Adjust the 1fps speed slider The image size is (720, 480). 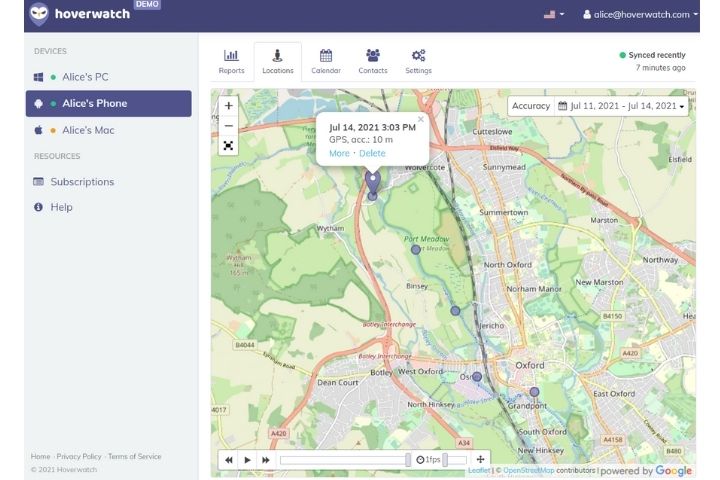pyautogui.click(x=455, y=460)
